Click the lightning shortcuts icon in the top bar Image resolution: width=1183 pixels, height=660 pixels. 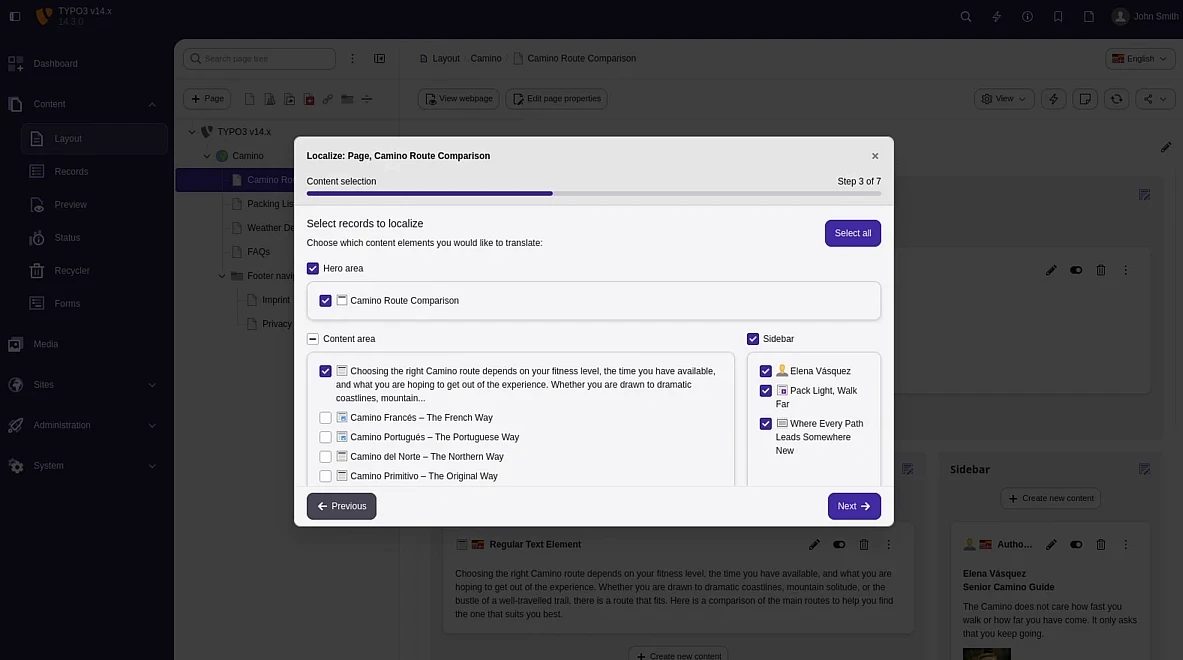996,16
